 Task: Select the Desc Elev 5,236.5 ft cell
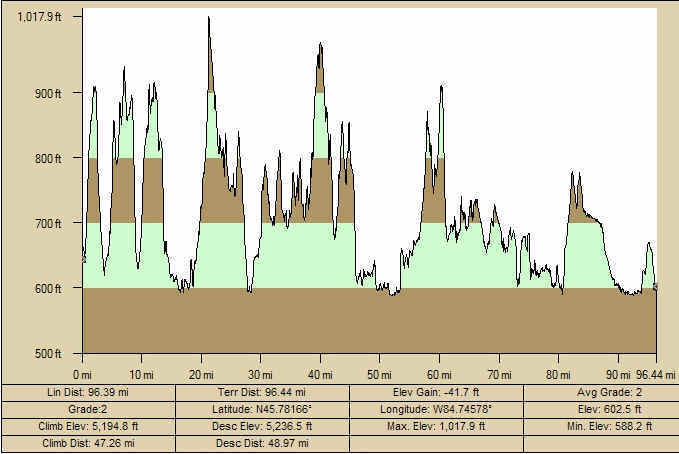[x=262, y=425]
